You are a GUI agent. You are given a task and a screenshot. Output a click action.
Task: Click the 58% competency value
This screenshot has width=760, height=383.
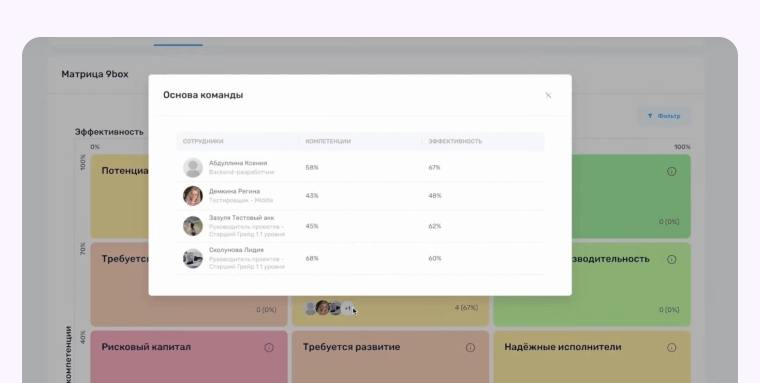(x=312, y=168)
